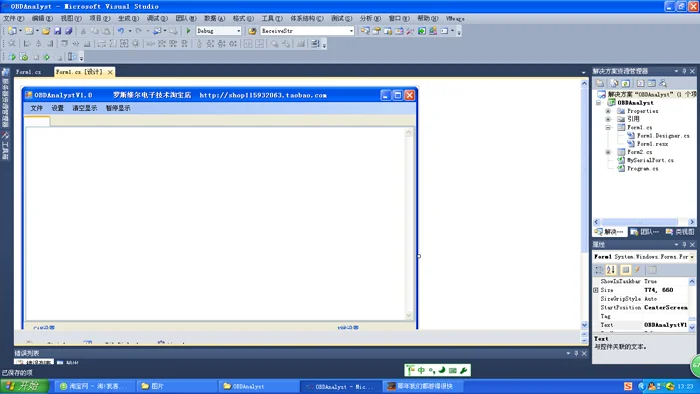
Task: Open the 设置 menu in the form designer
Action: (58, 108)
